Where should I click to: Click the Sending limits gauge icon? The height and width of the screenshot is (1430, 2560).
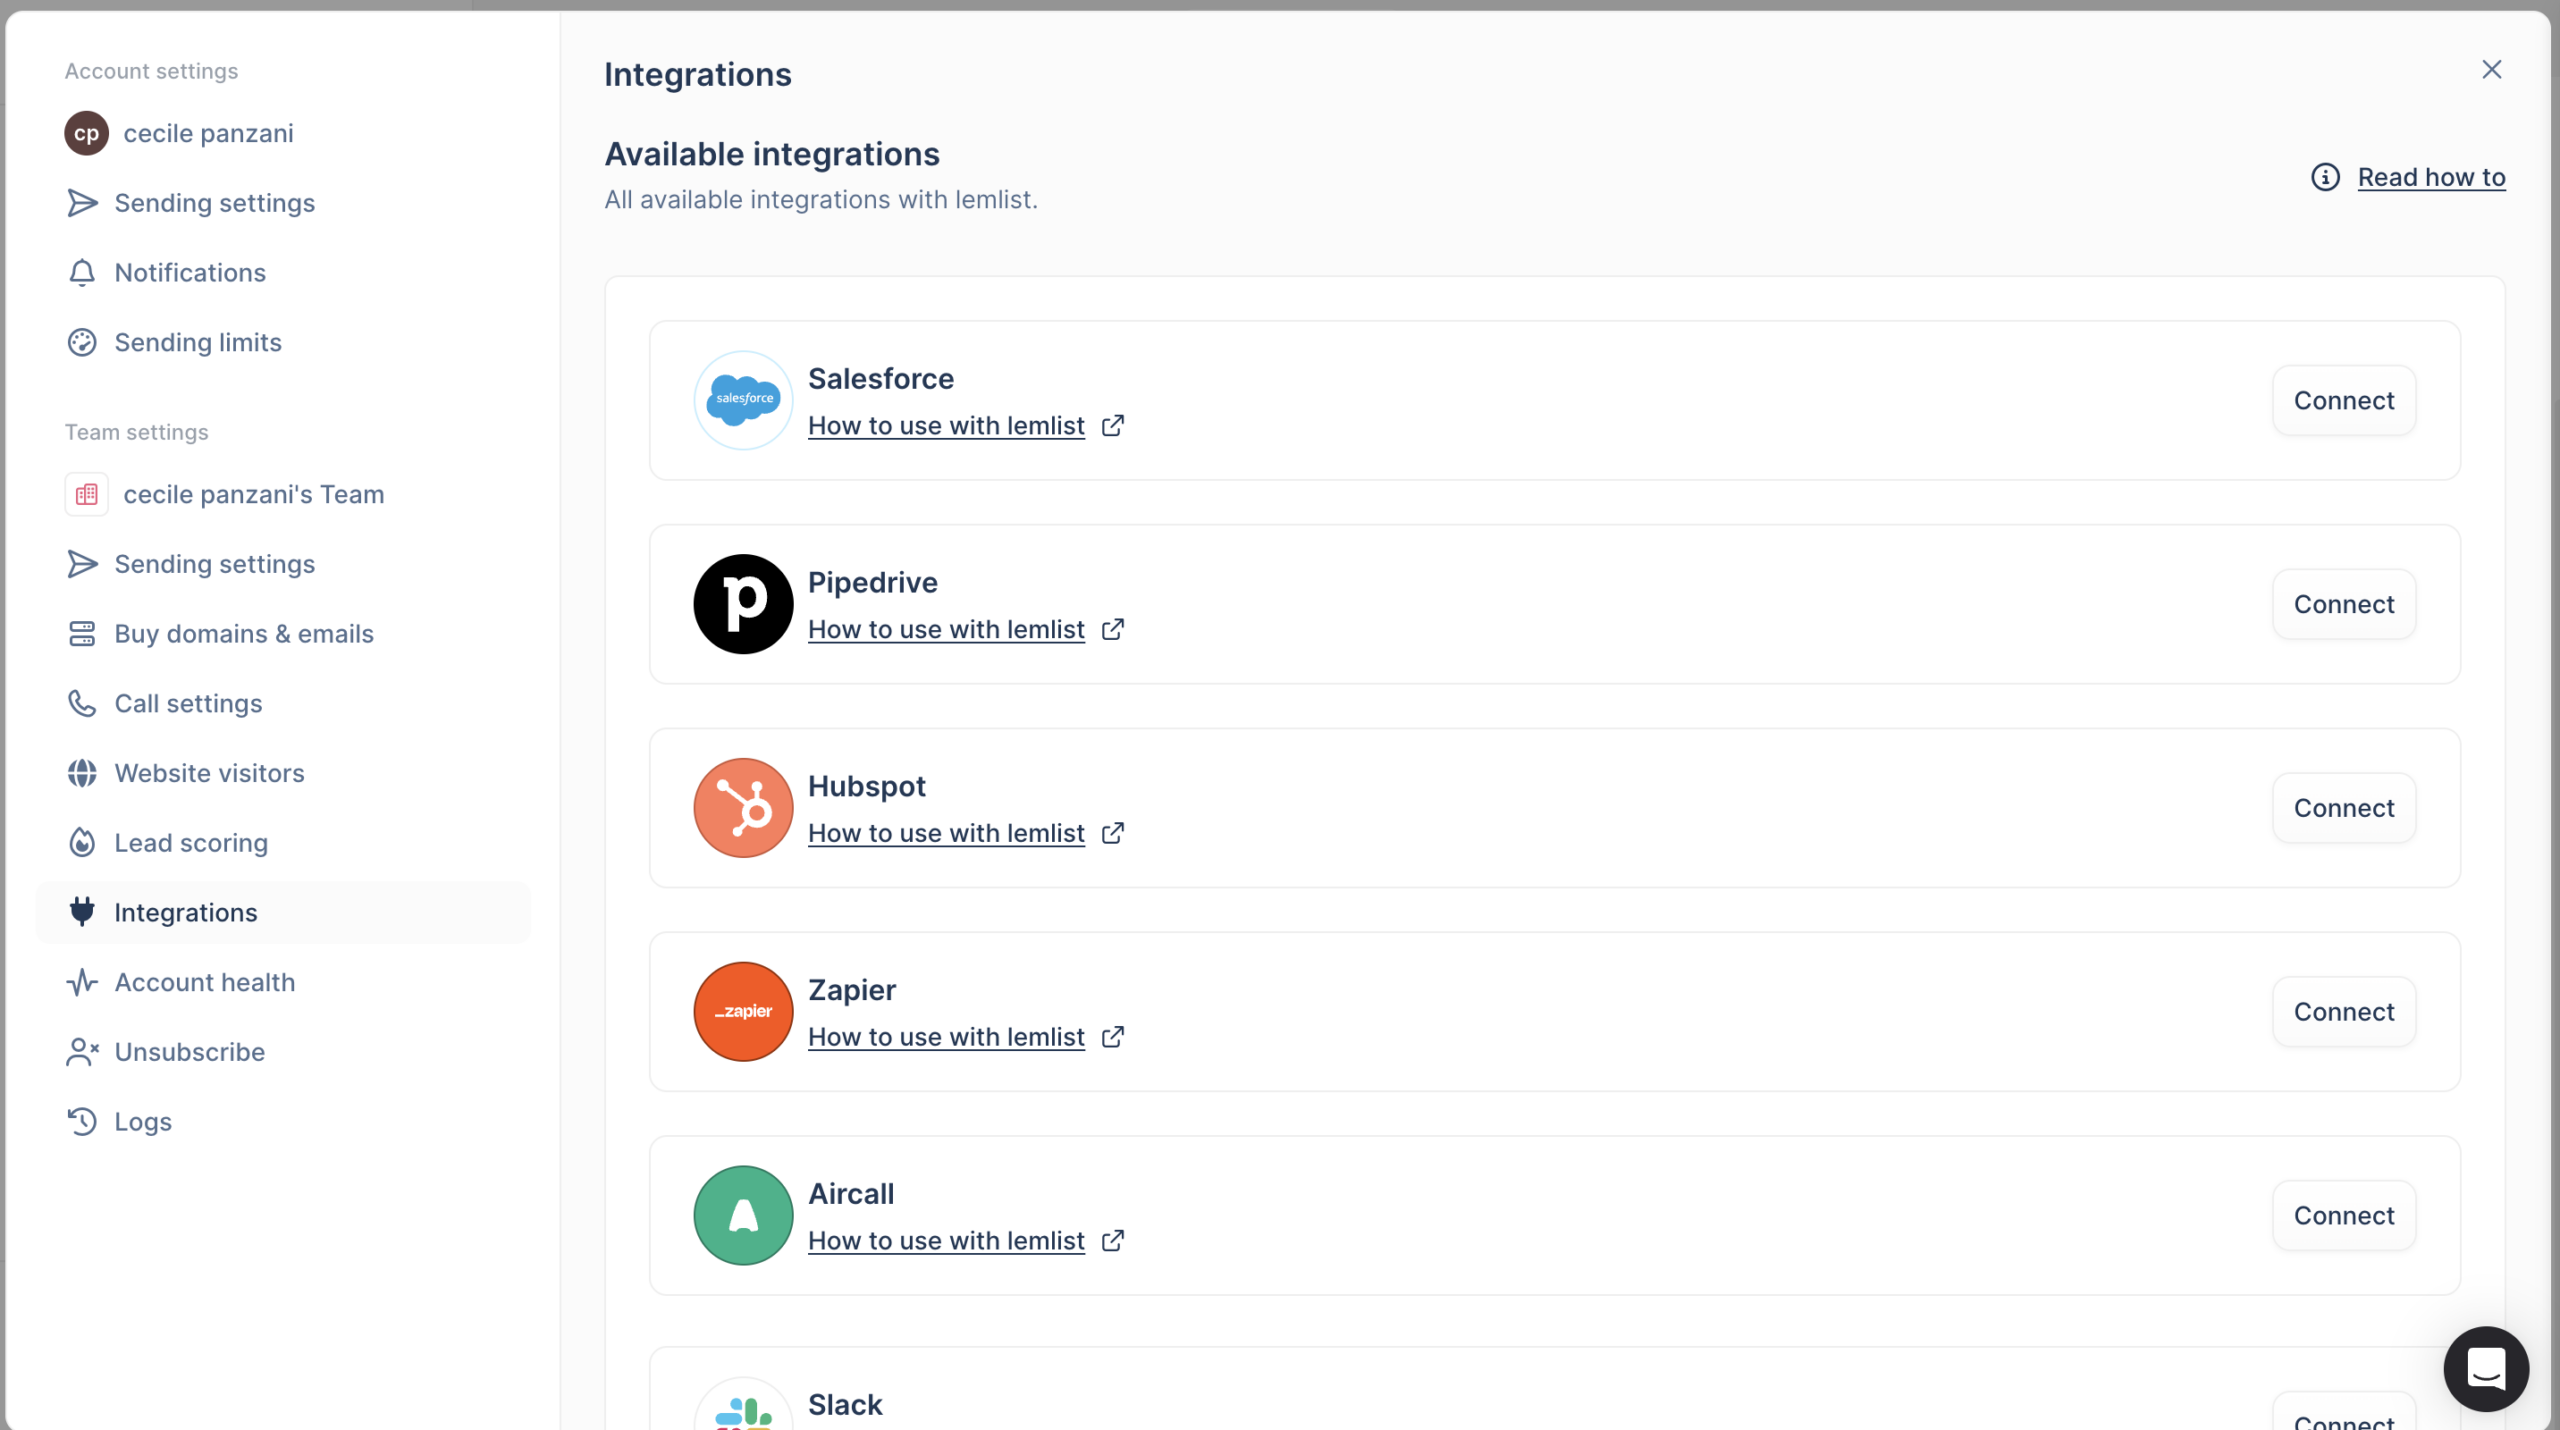pos(82,342)
